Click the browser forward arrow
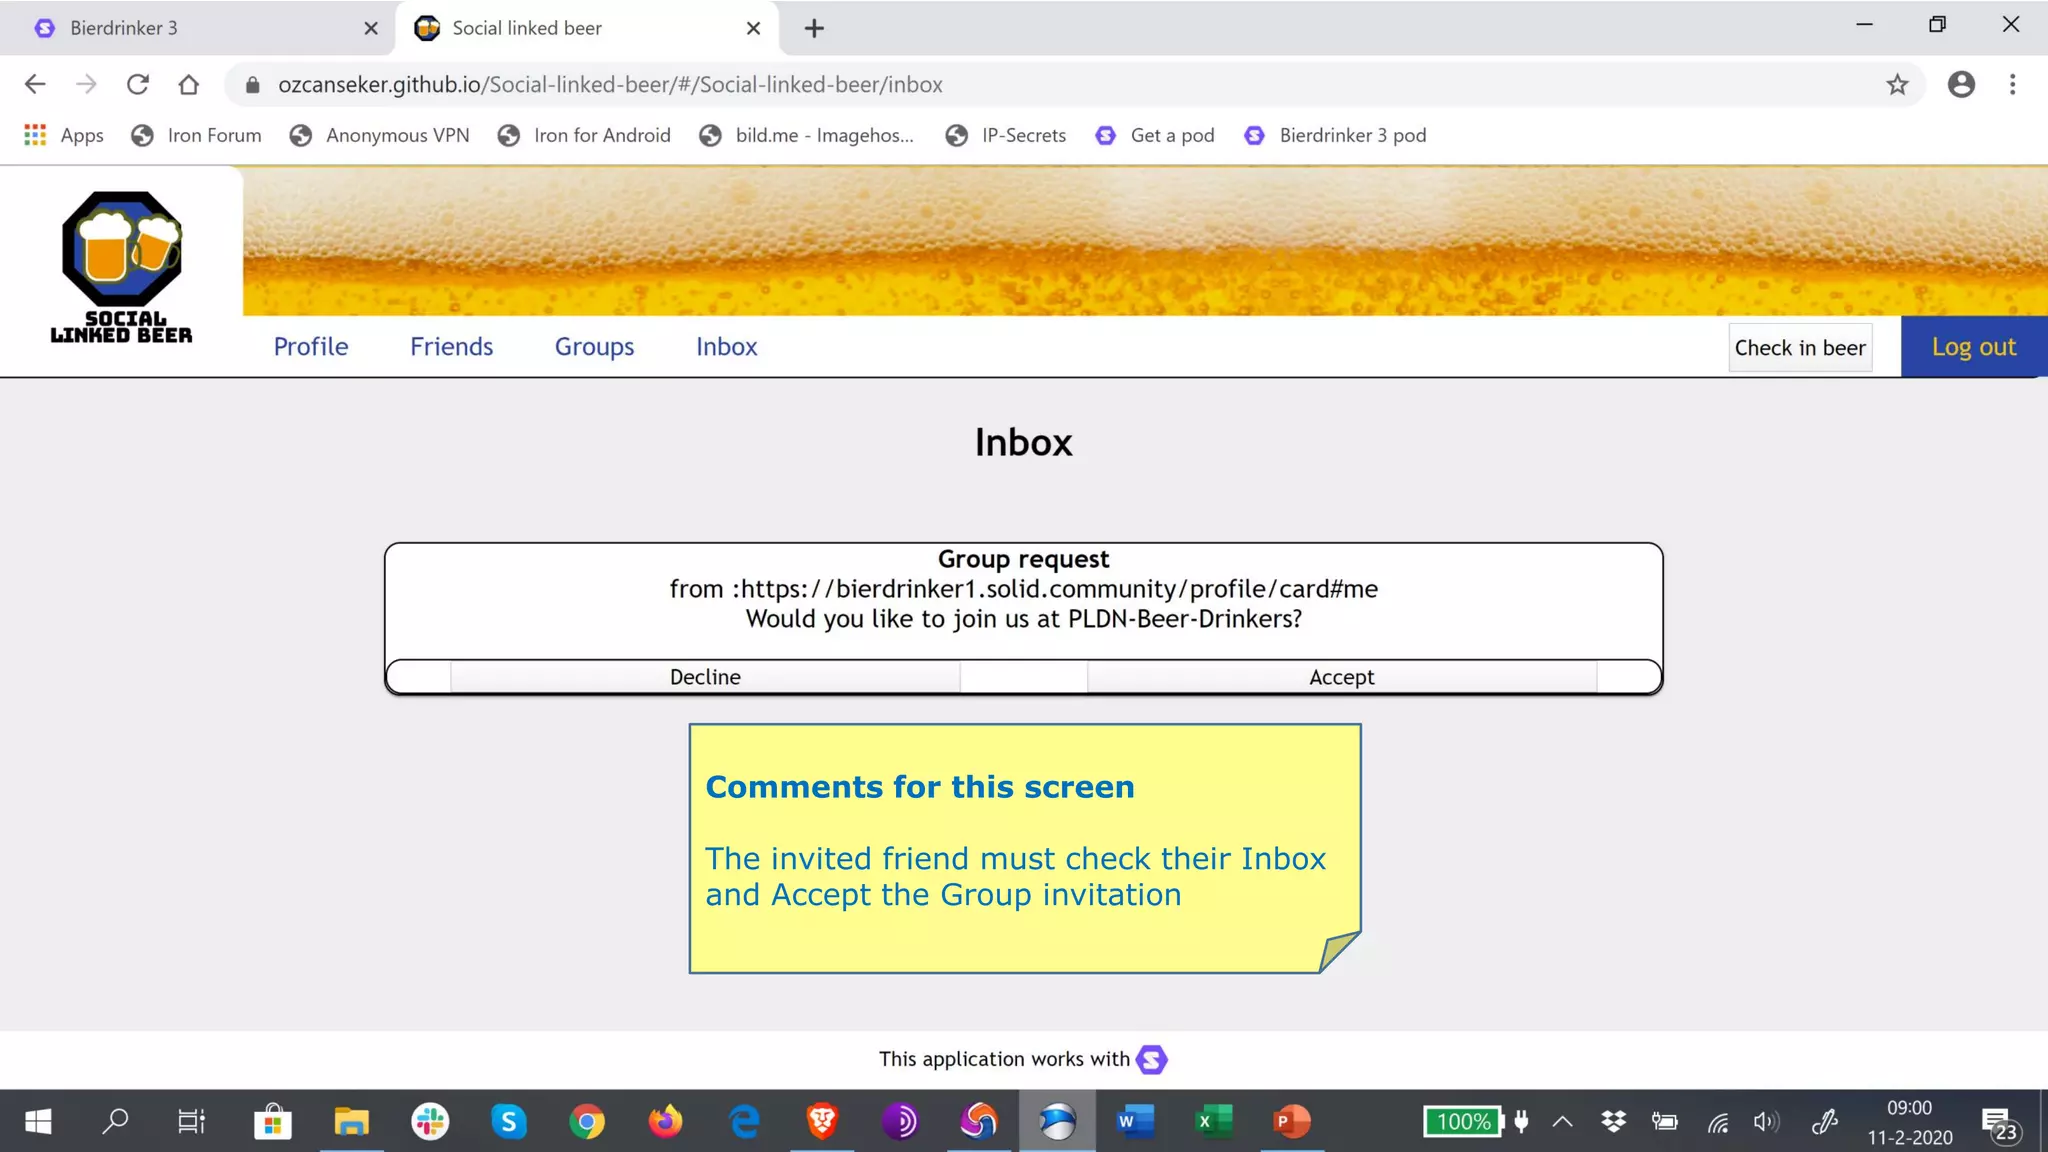Image resolution: width=2048 pixels, height=1152 pixels. (x=86, y=85)
